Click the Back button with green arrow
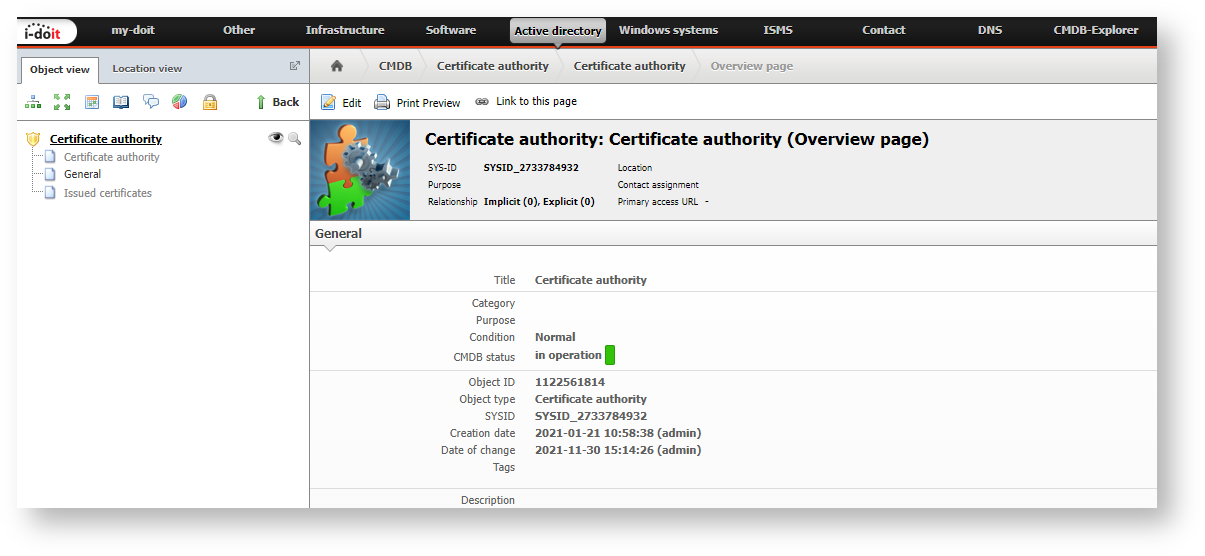Screen dimensions: 1205x556 click(x=277, y=102)
